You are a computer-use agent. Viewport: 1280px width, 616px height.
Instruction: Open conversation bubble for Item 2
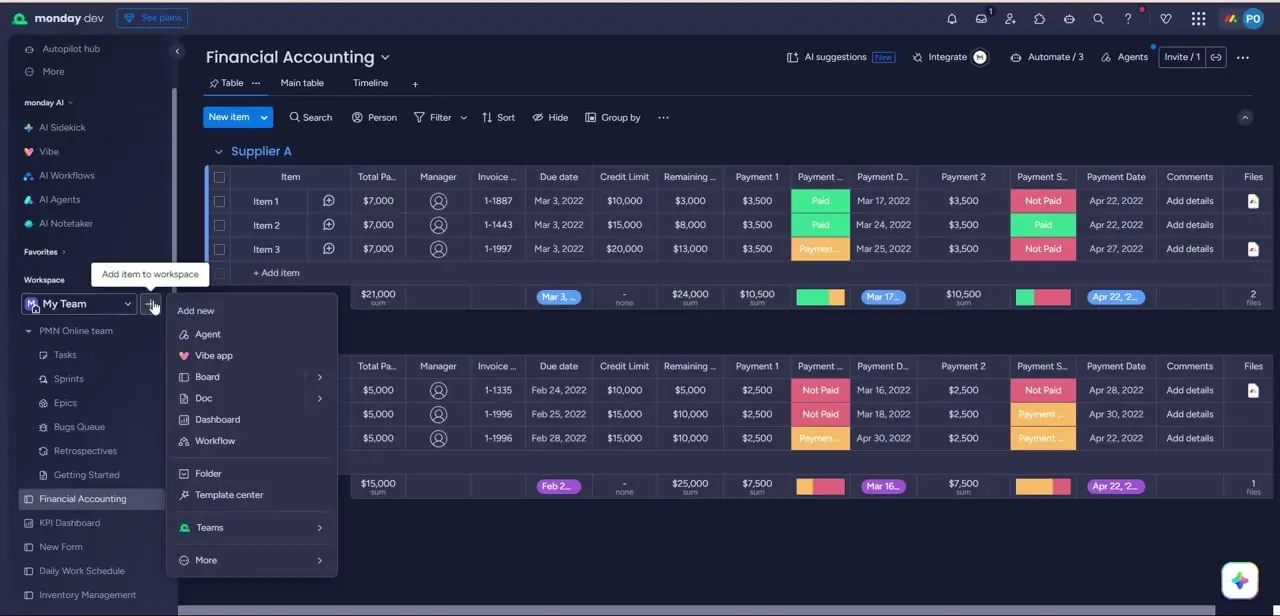pos(328,225)
